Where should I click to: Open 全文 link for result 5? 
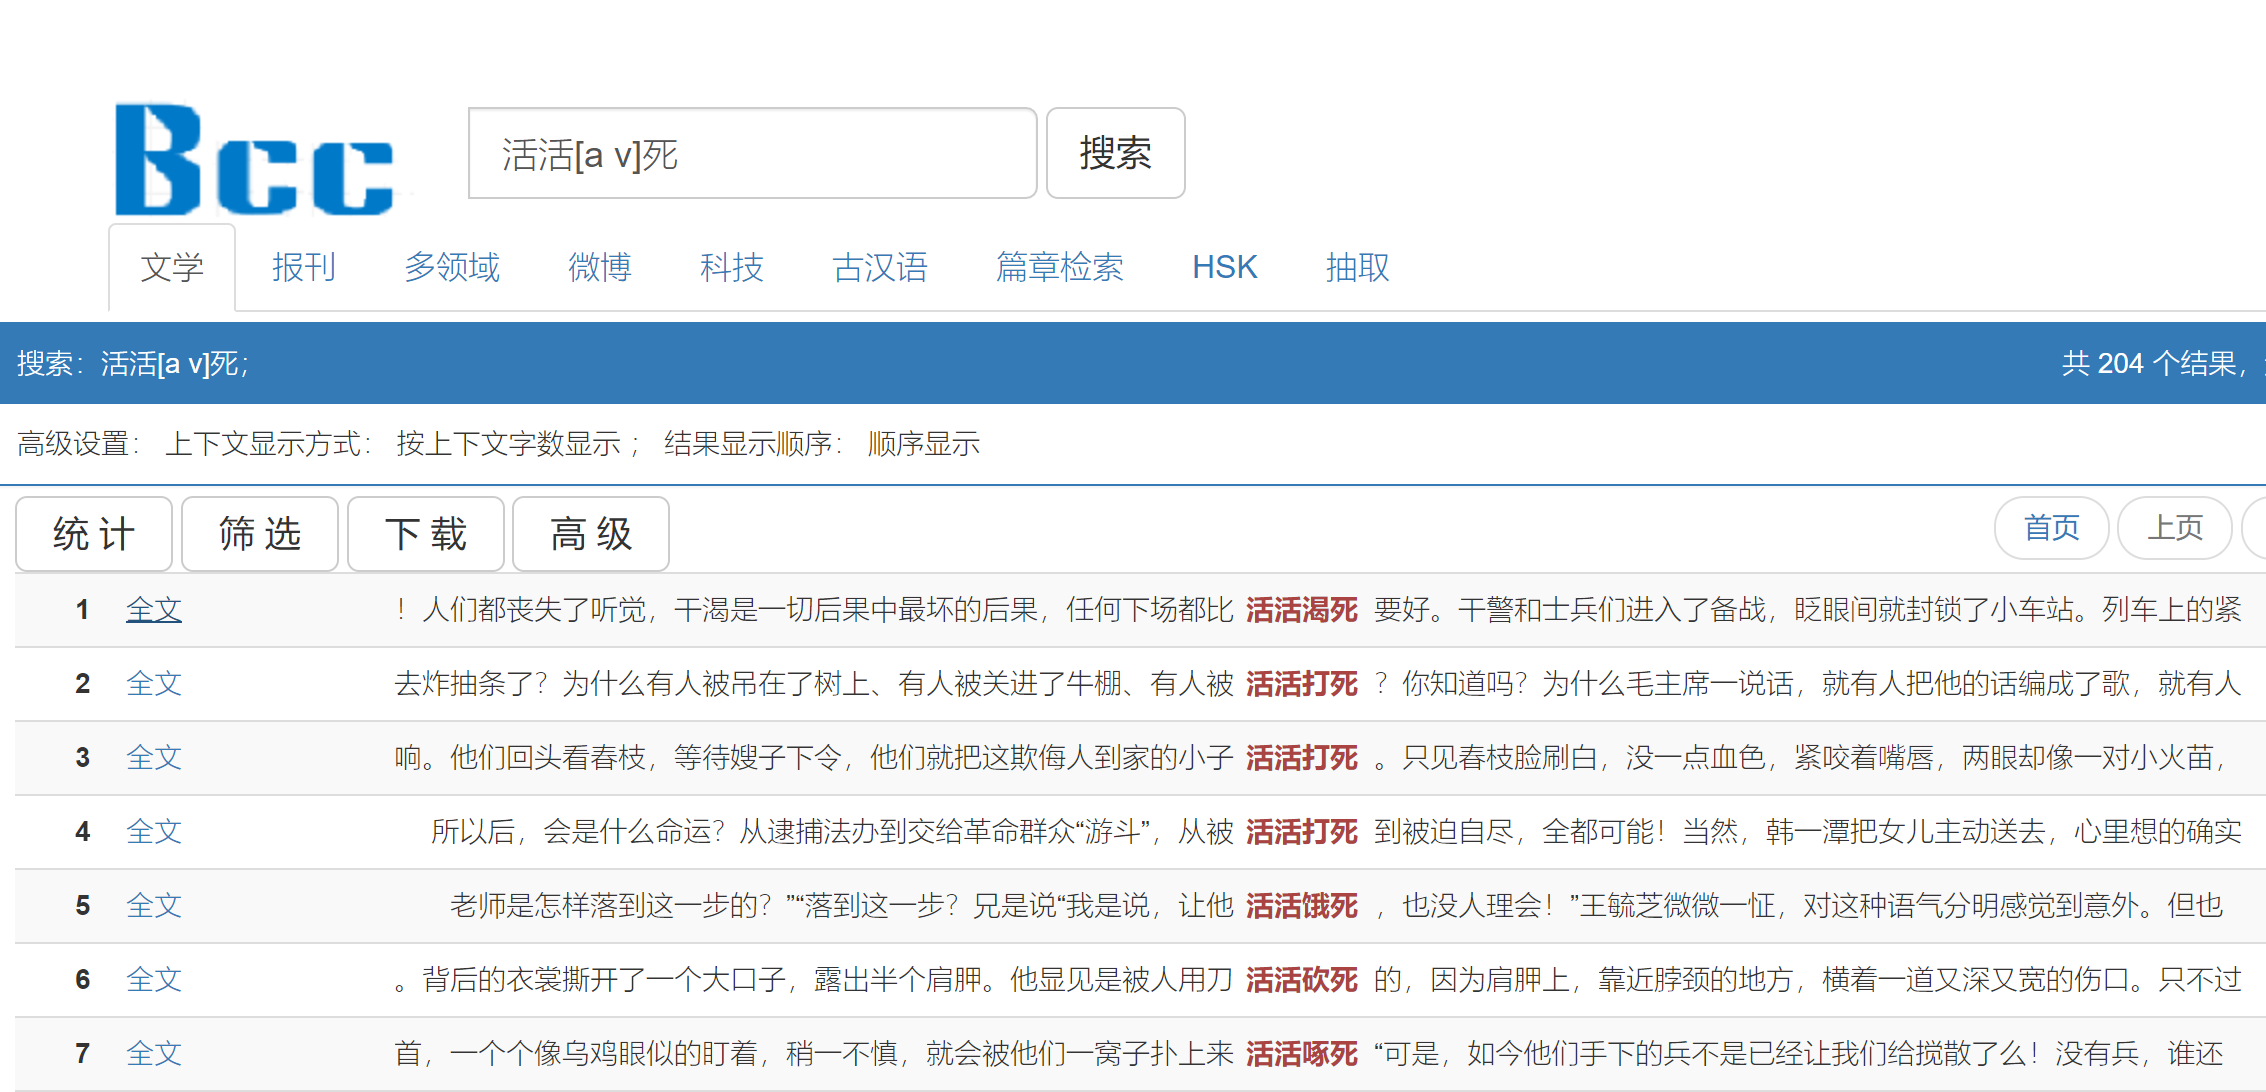point(154,905)
